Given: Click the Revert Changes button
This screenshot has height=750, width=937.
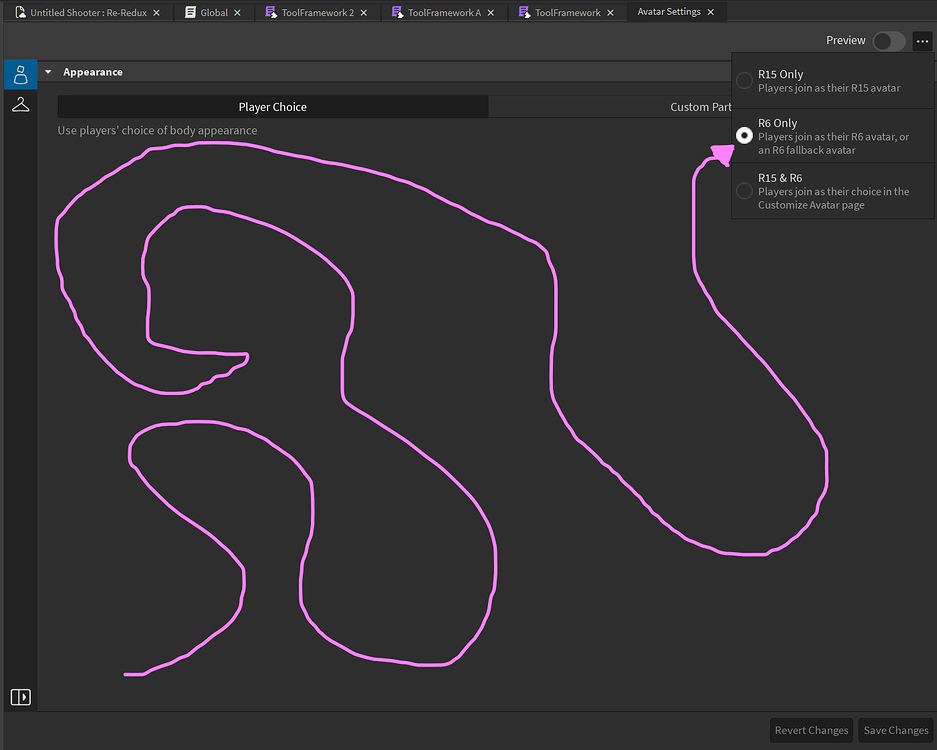Looking at the screenshot, I should click(x=811, y=730).
